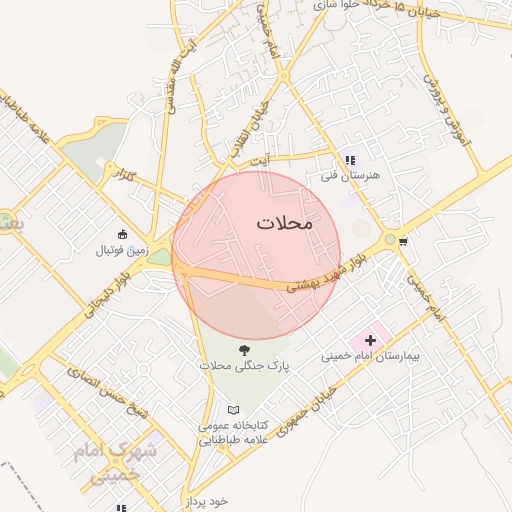Click the بلوار دلیجانی road label
This screenshot has height=512, width=512.
(x=107, y=295)
